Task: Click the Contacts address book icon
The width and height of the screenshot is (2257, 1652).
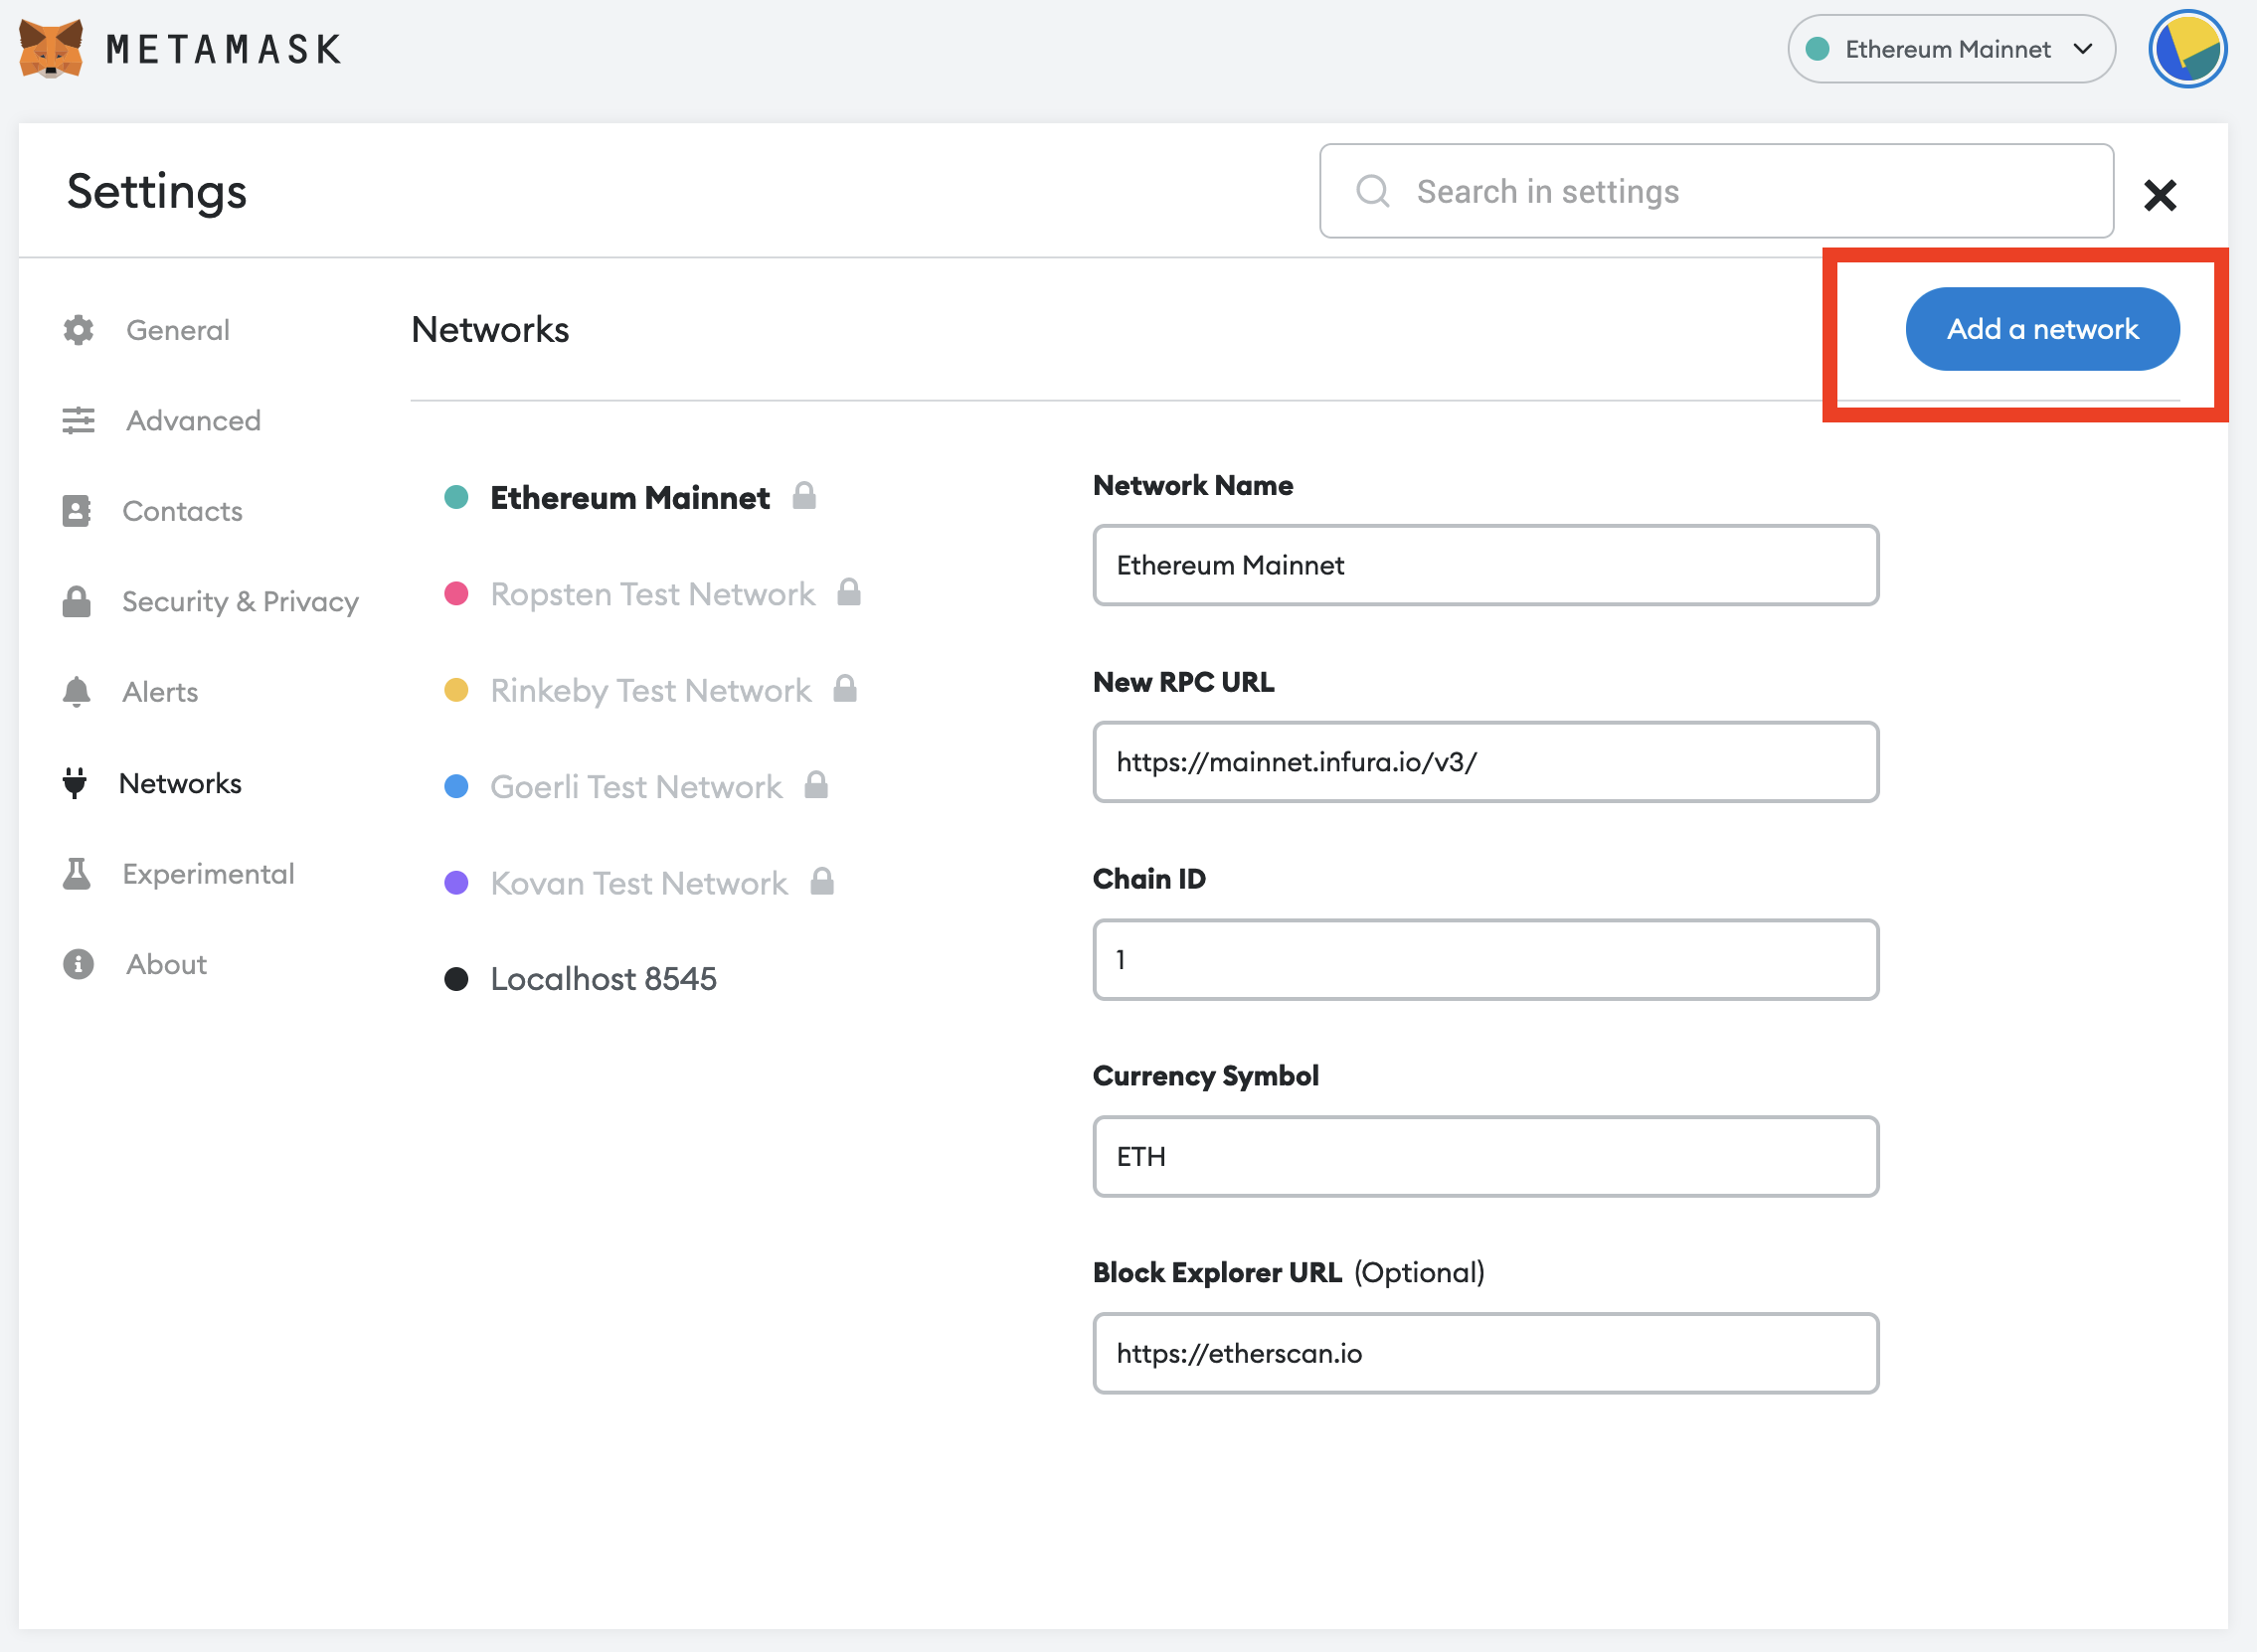Action: [x=76, y=511]
